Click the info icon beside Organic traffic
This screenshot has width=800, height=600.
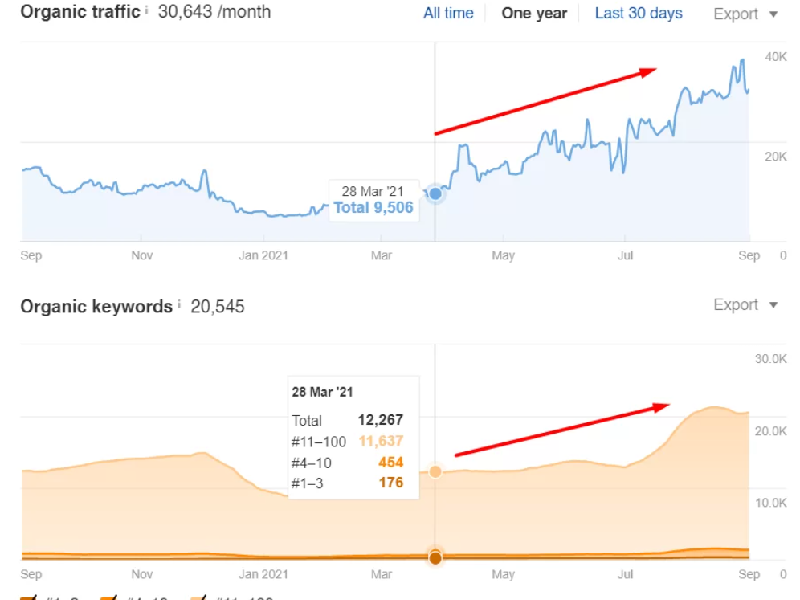click(147, 10)
